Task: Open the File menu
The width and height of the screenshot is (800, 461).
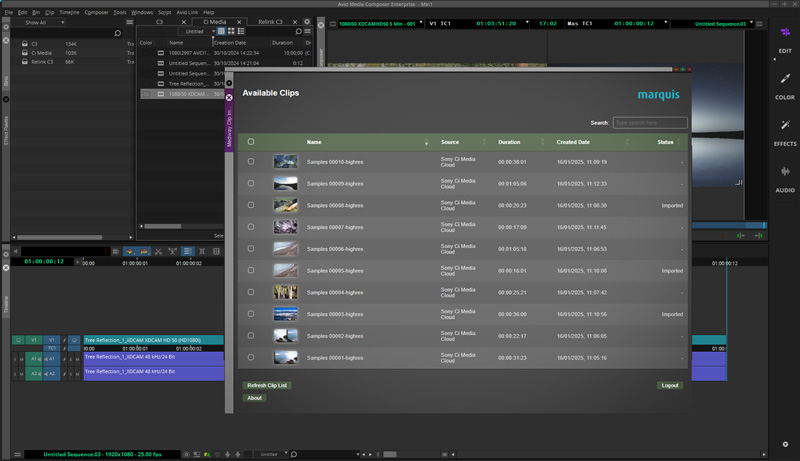Action: (9, 12)
